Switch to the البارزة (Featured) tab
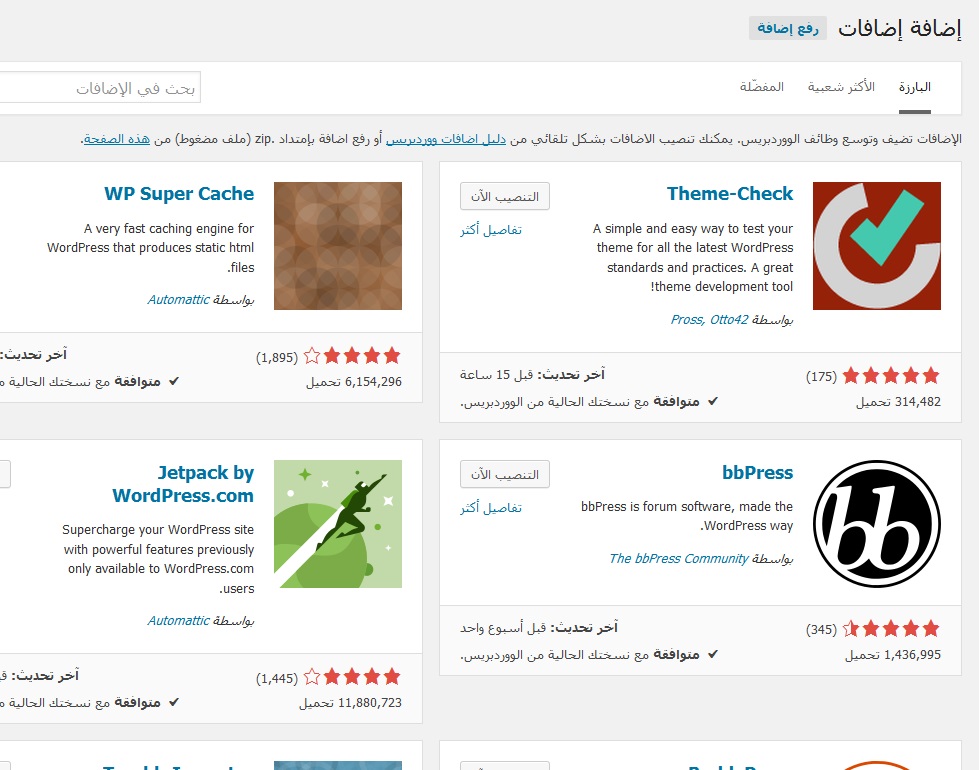Image resolution: width=979 pixels, height=770 pixels. (x=915, y=87)
